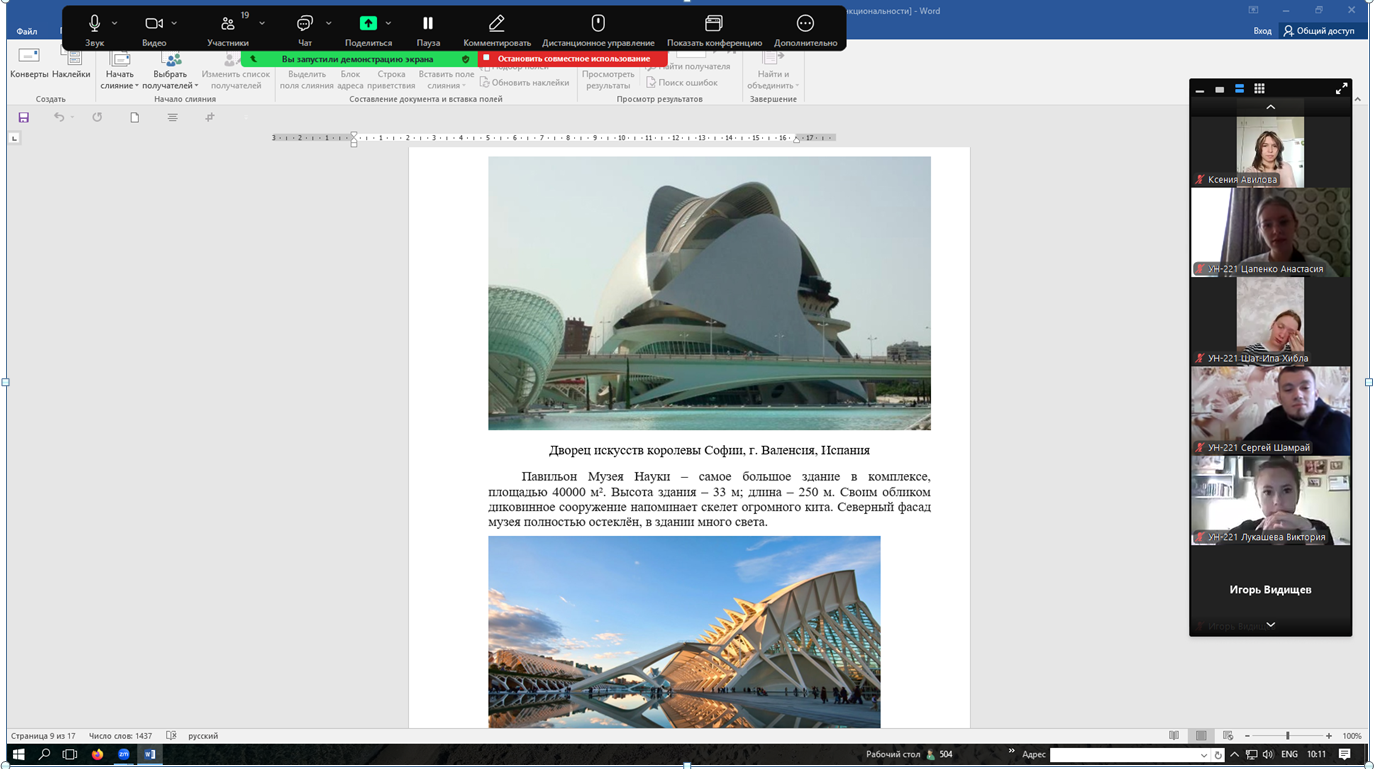1376x769 pixels.
Task: Click the new document page icon
Action: (x=134, y=117)
